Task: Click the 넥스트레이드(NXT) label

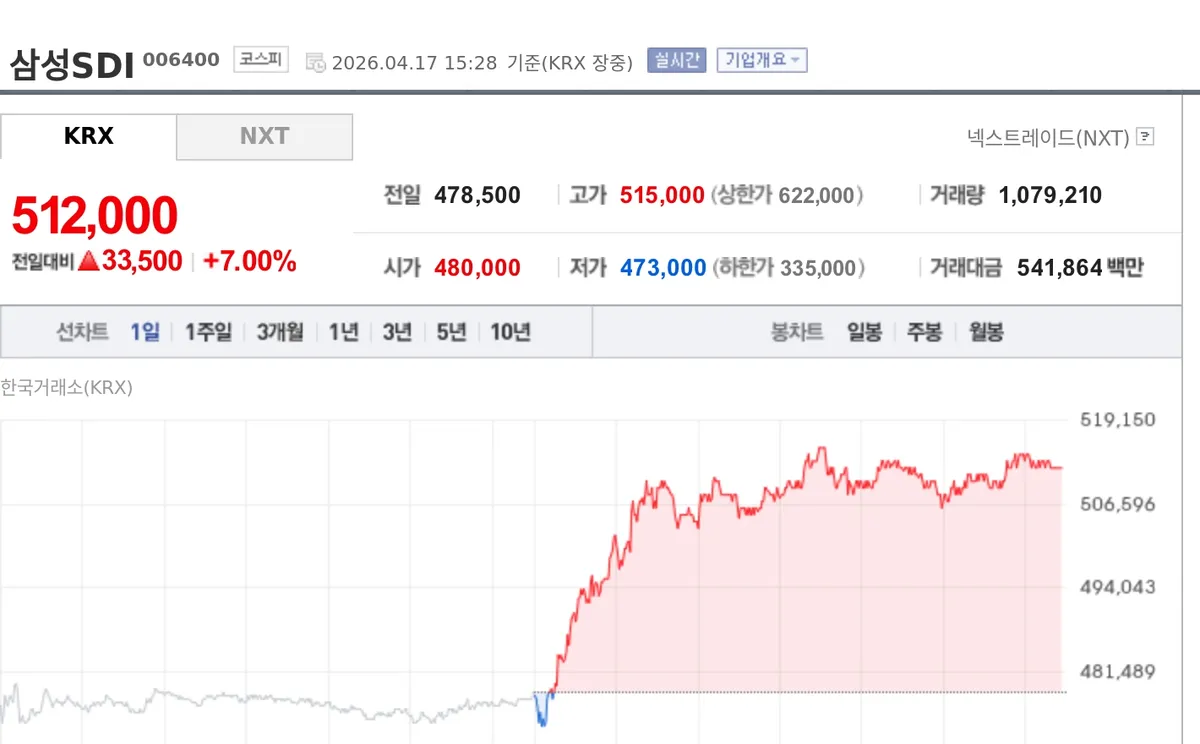Action: (1048, 137)
